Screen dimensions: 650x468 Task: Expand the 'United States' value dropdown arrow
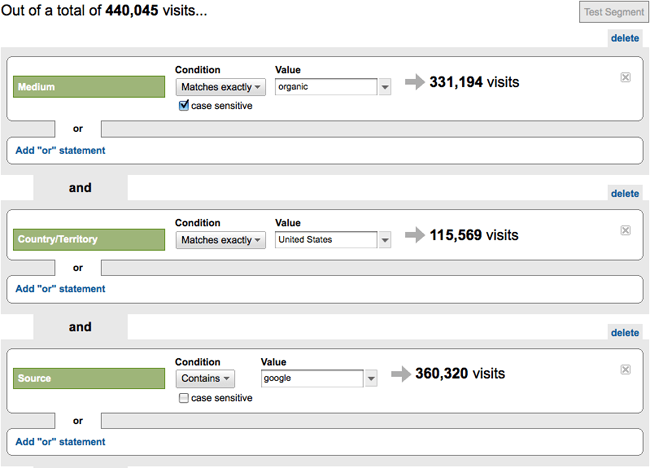[384, 240]
